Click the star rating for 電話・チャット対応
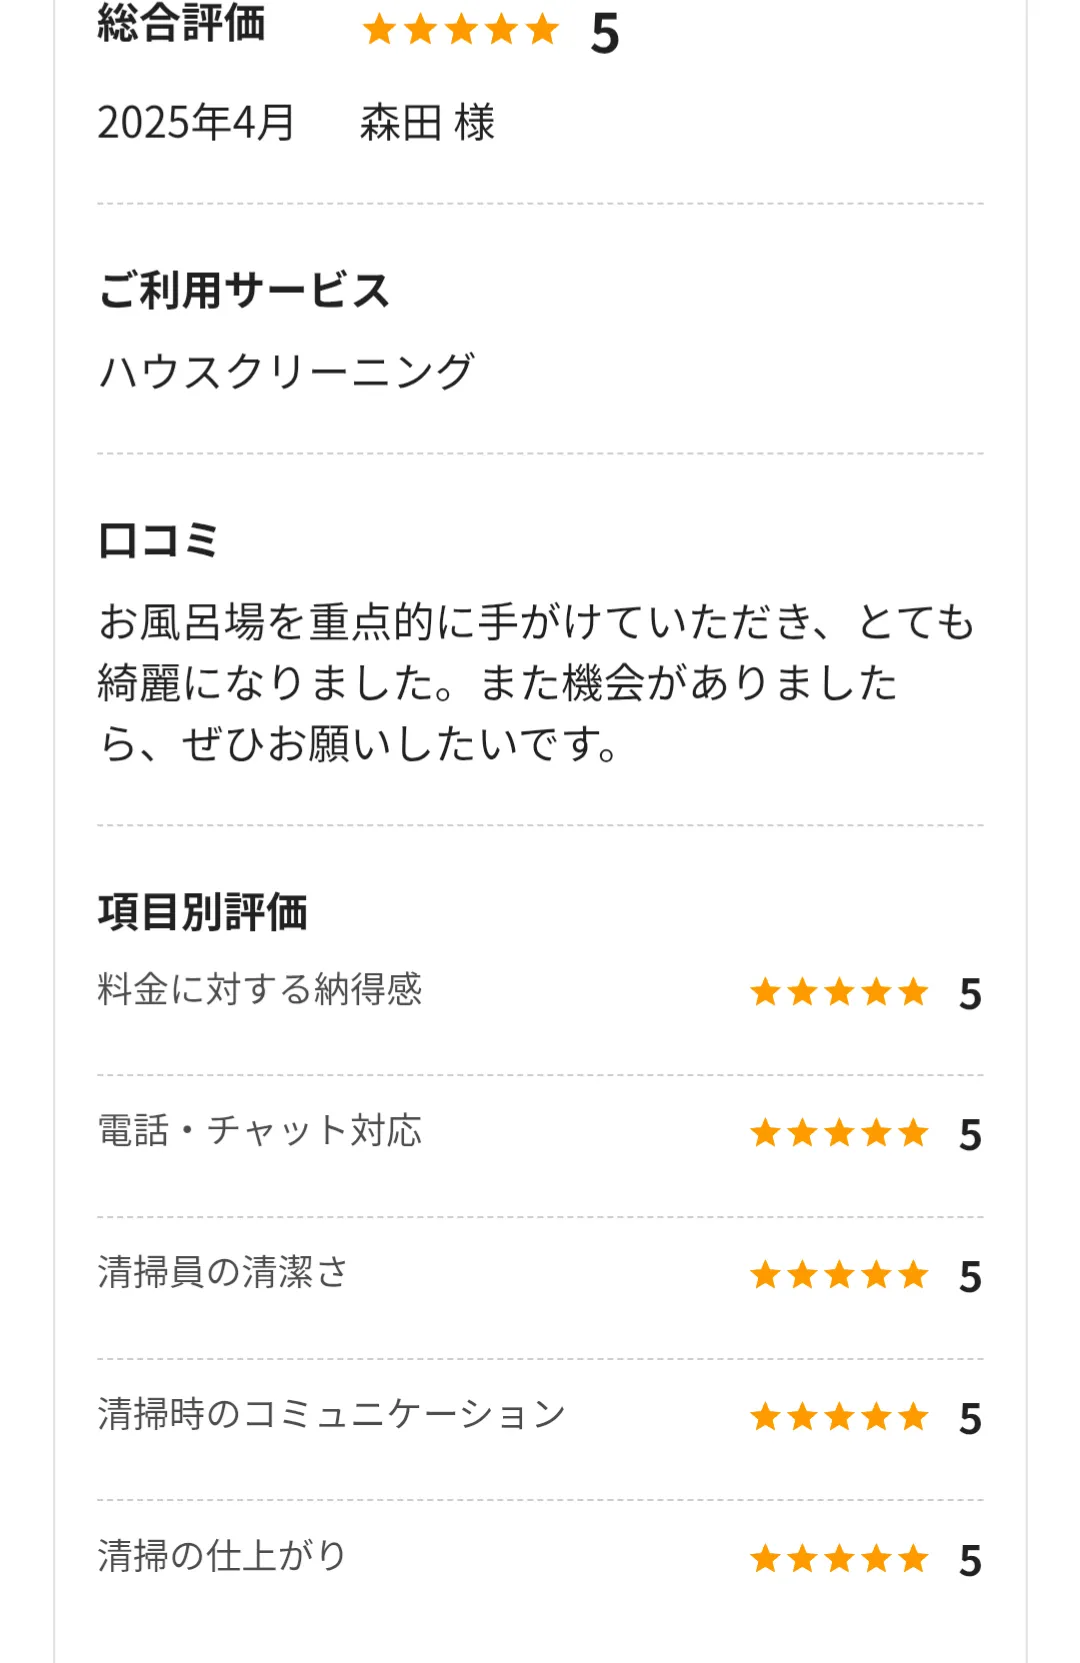This screenshot has width=1080, height=1663. 840,1133
